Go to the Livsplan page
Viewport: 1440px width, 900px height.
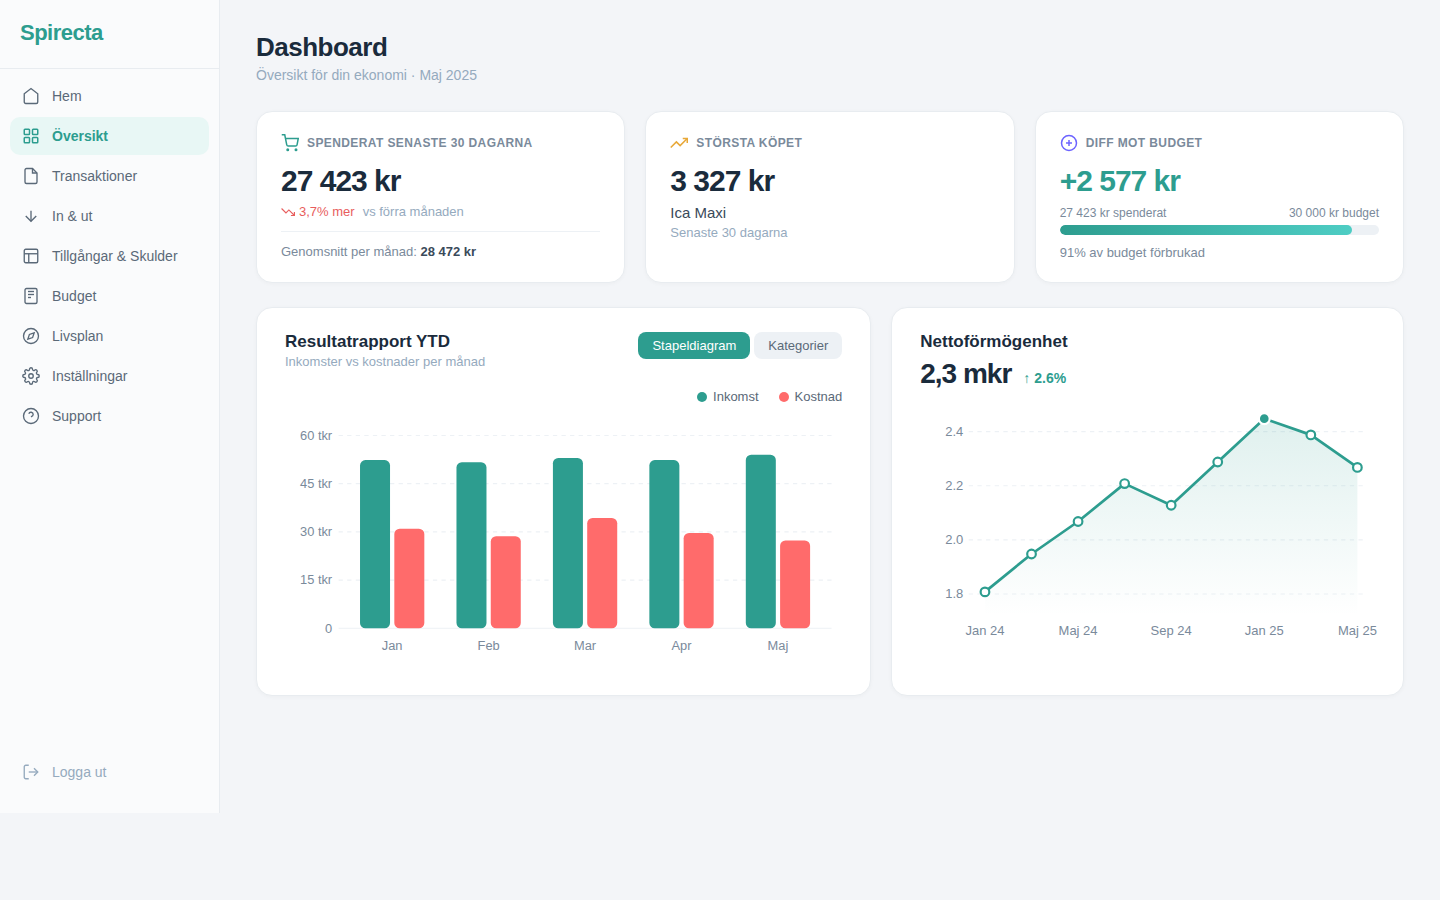click(78, 336)
